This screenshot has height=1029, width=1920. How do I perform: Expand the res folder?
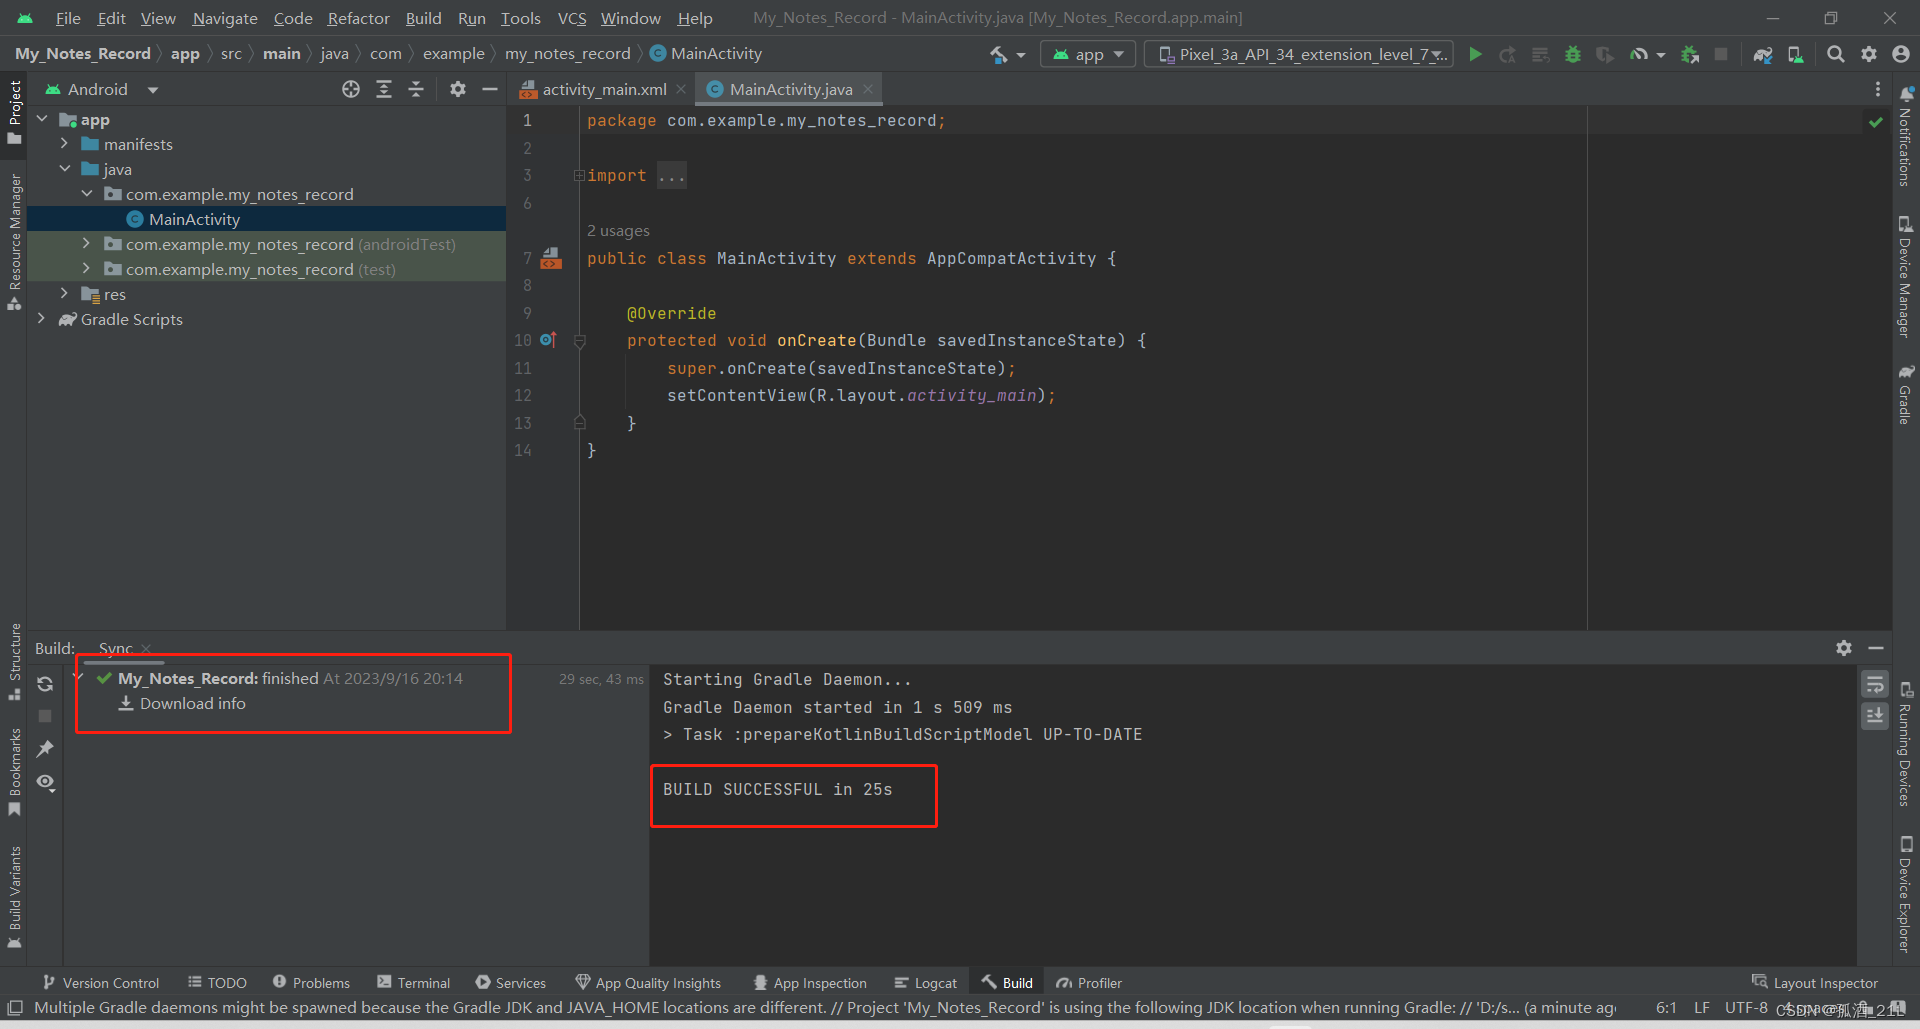[x=64, y=294]
